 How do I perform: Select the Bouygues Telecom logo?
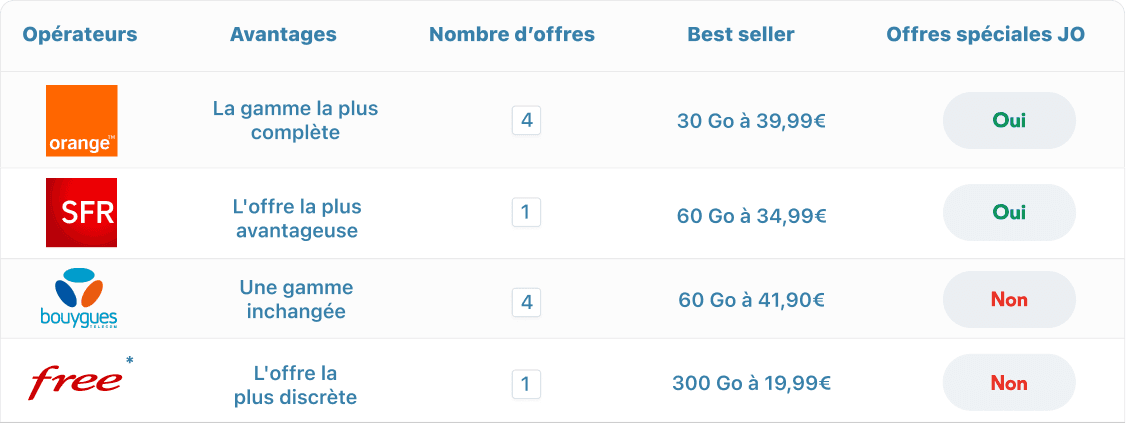click(x=81, y=299)
